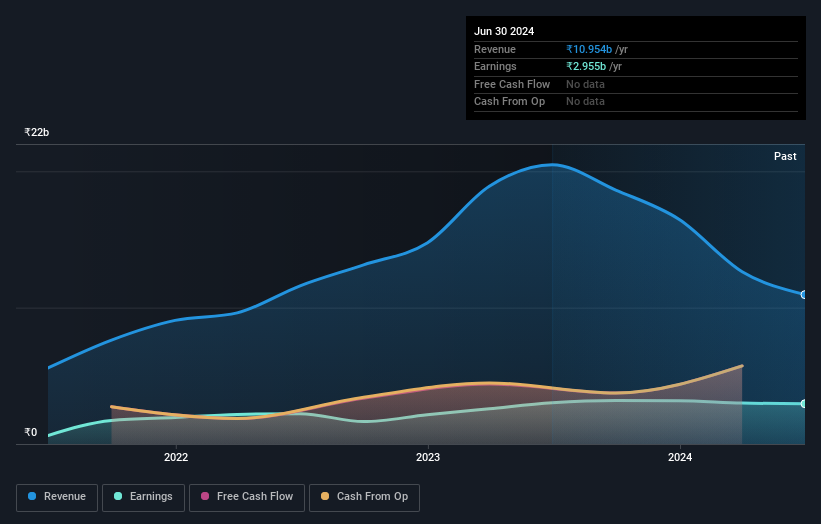Click the ₹10.954b revenue value

[x=589, y=49]
